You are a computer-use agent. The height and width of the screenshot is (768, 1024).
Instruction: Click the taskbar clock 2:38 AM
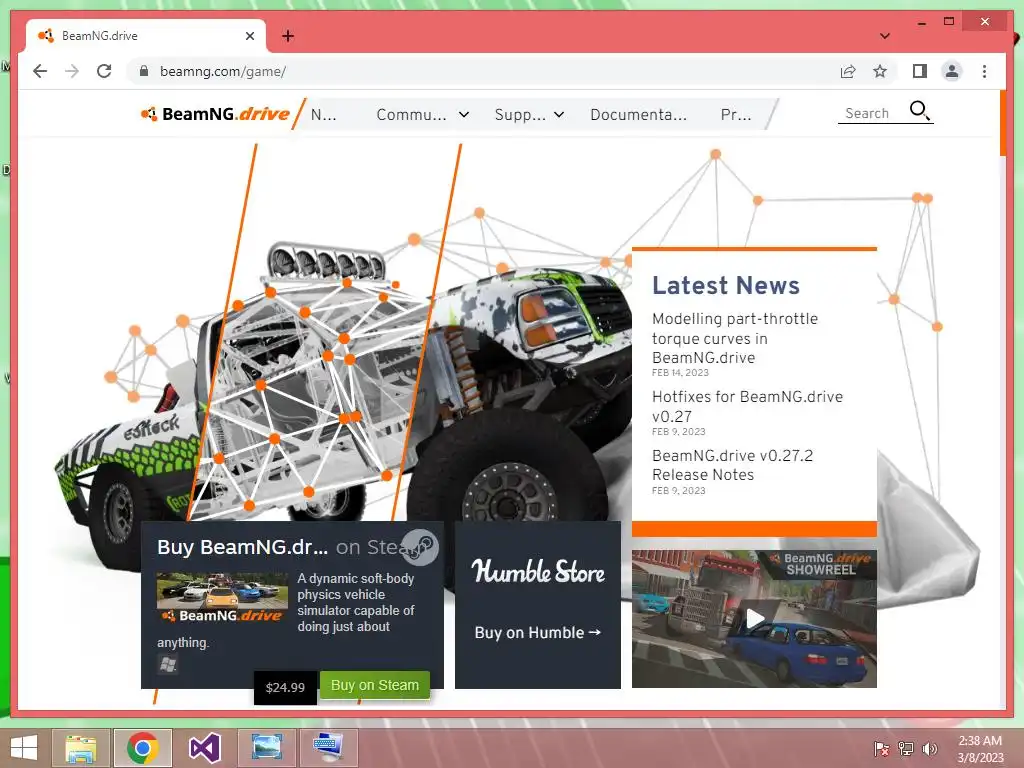tap(980, 749)
